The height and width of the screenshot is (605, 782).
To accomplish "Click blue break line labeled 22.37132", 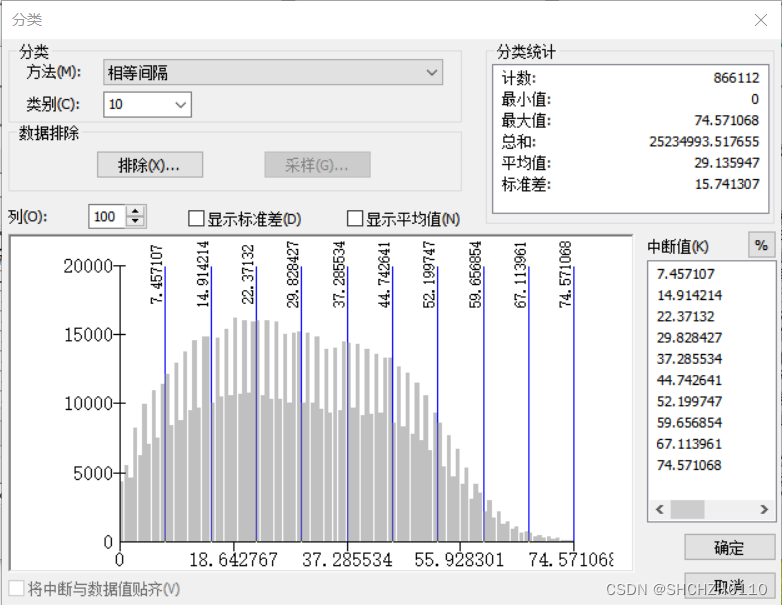I will click(256, 404).
